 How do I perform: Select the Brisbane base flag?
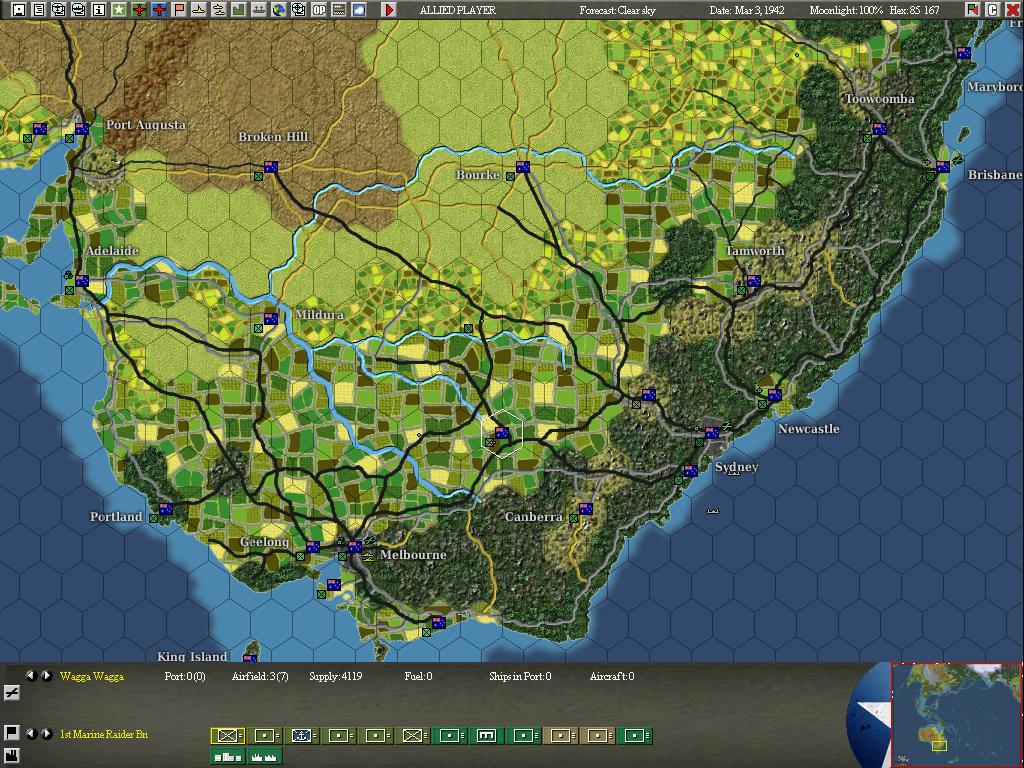coord(943,167)
